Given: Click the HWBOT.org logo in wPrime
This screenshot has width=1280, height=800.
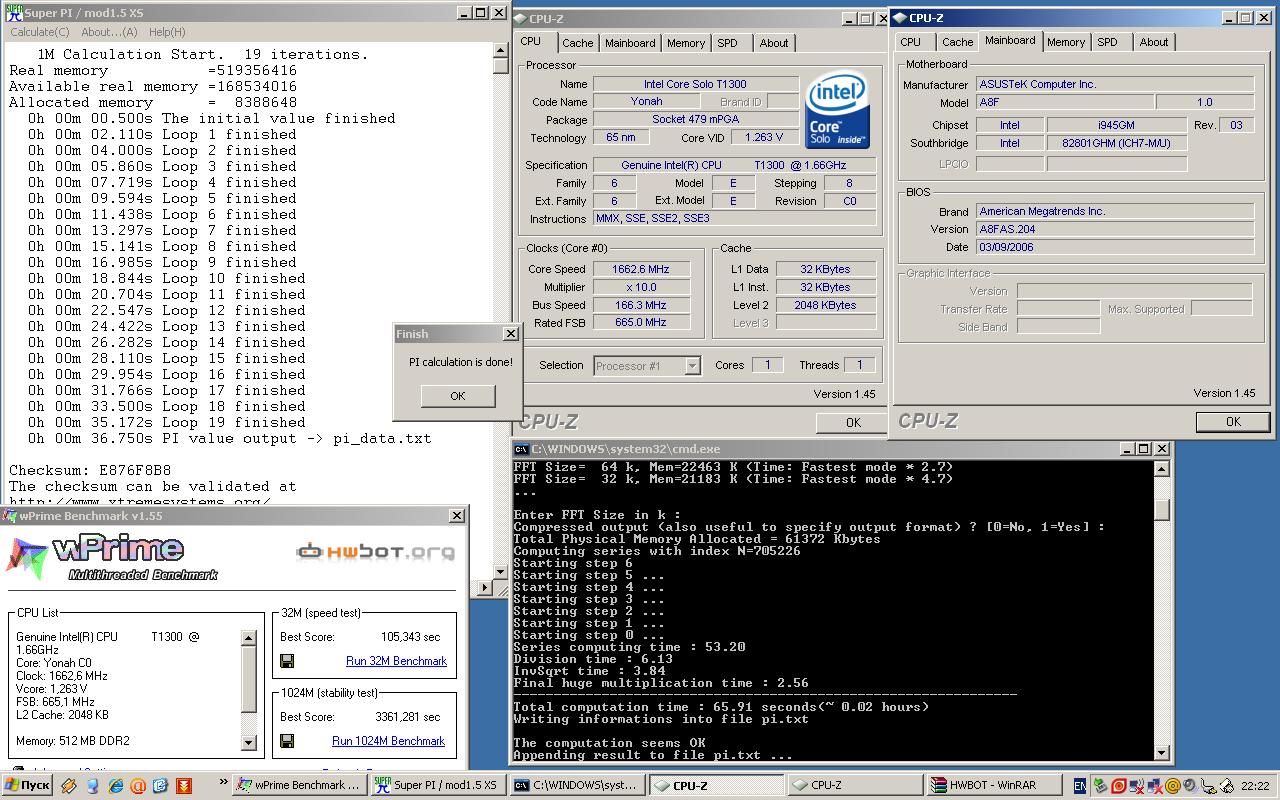Looking at the screenshot, I should 375,551.
